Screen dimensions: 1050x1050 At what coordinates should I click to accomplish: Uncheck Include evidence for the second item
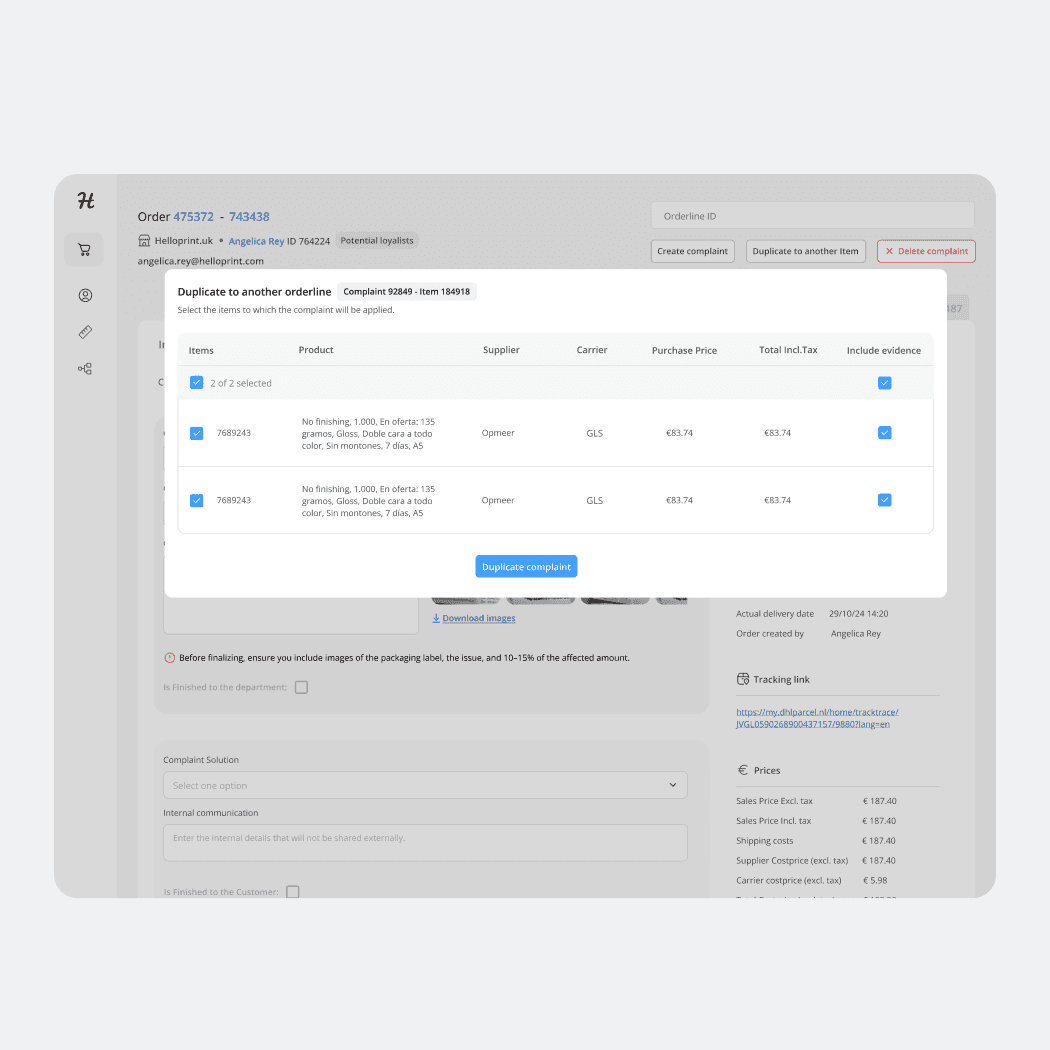click(884, 500)
